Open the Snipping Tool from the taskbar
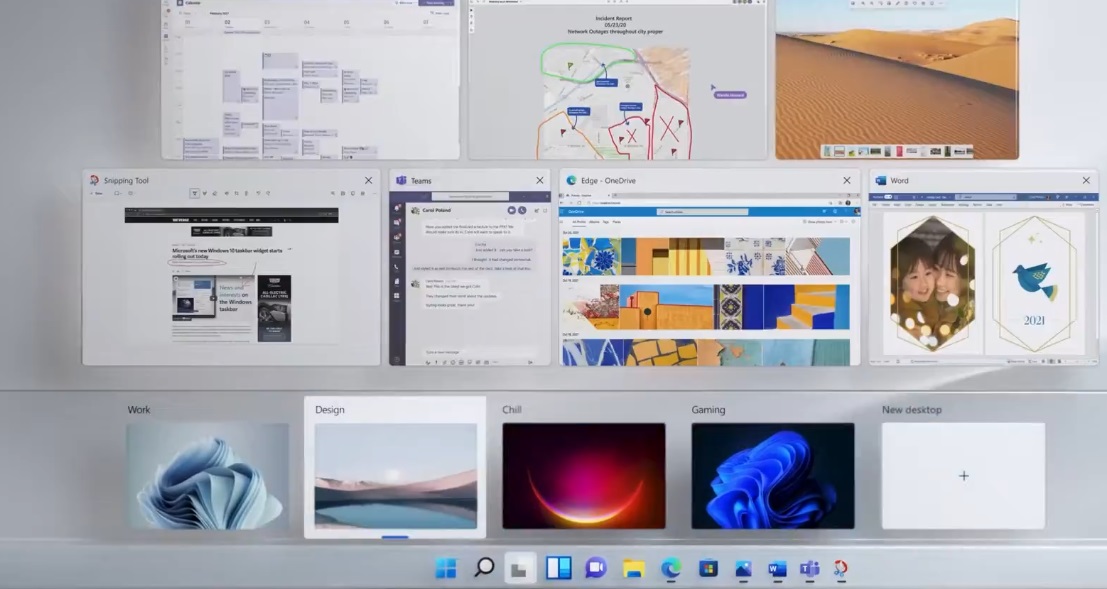Screen dimensions: 1107x589 (841, 568)
